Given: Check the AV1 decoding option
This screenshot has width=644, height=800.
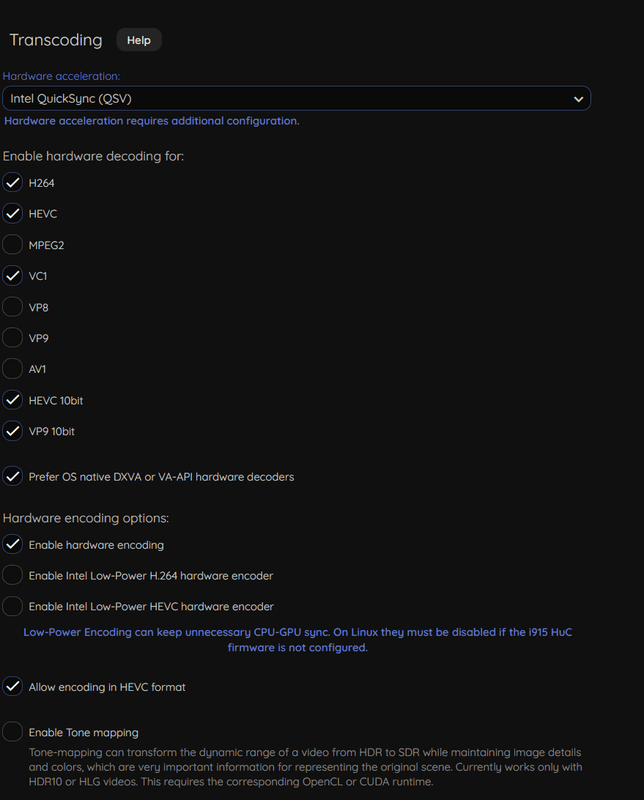Looking at the screenshot, I should (x=13, y=369).
